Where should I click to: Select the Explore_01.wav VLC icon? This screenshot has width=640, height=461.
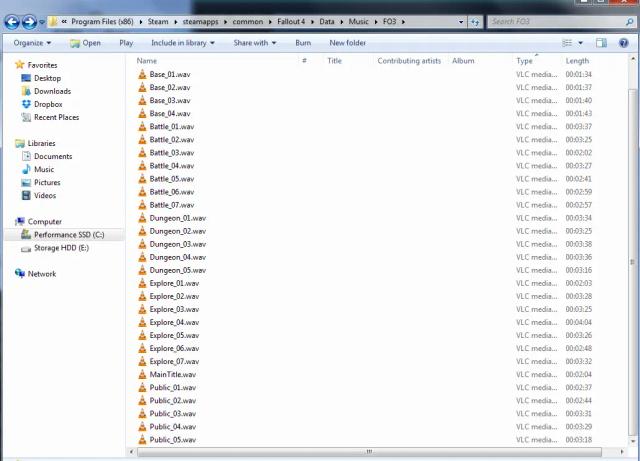[142, 283]
